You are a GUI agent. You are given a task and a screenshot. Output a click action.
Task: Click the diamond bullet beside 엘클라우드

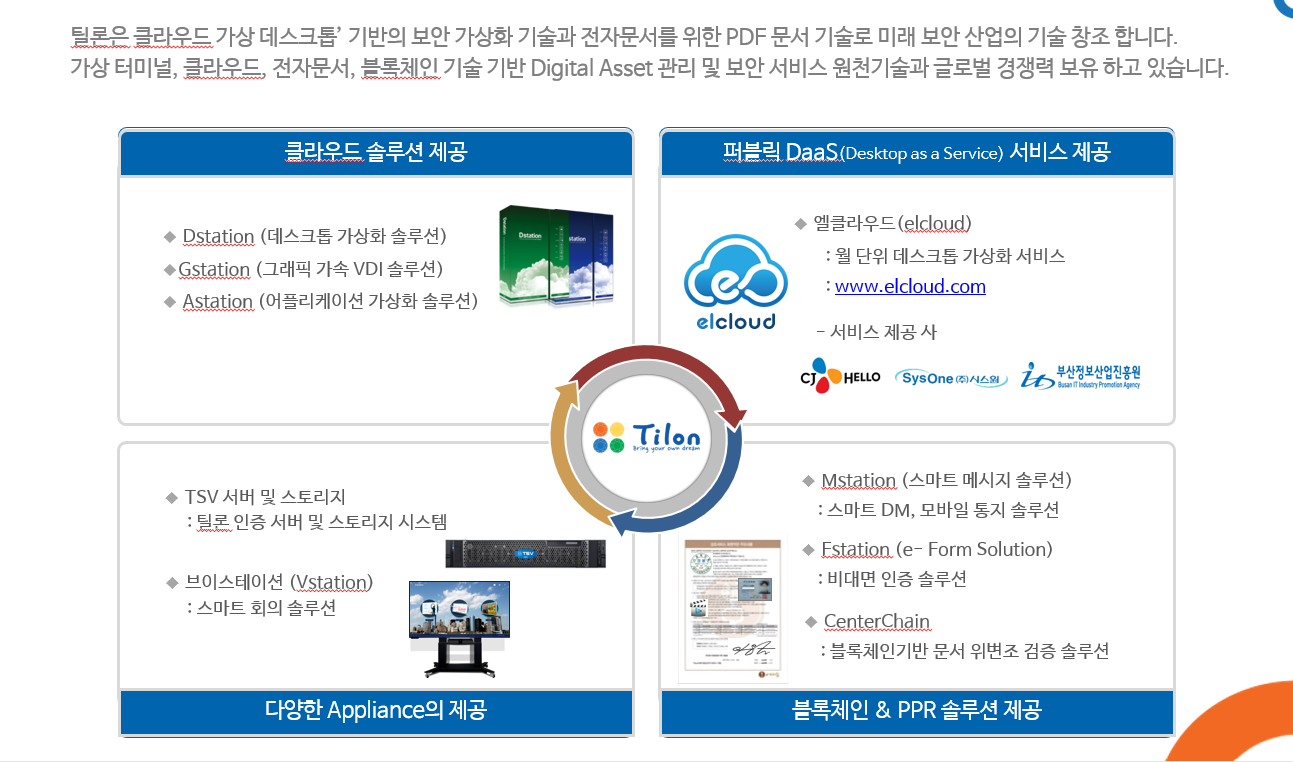800,223
